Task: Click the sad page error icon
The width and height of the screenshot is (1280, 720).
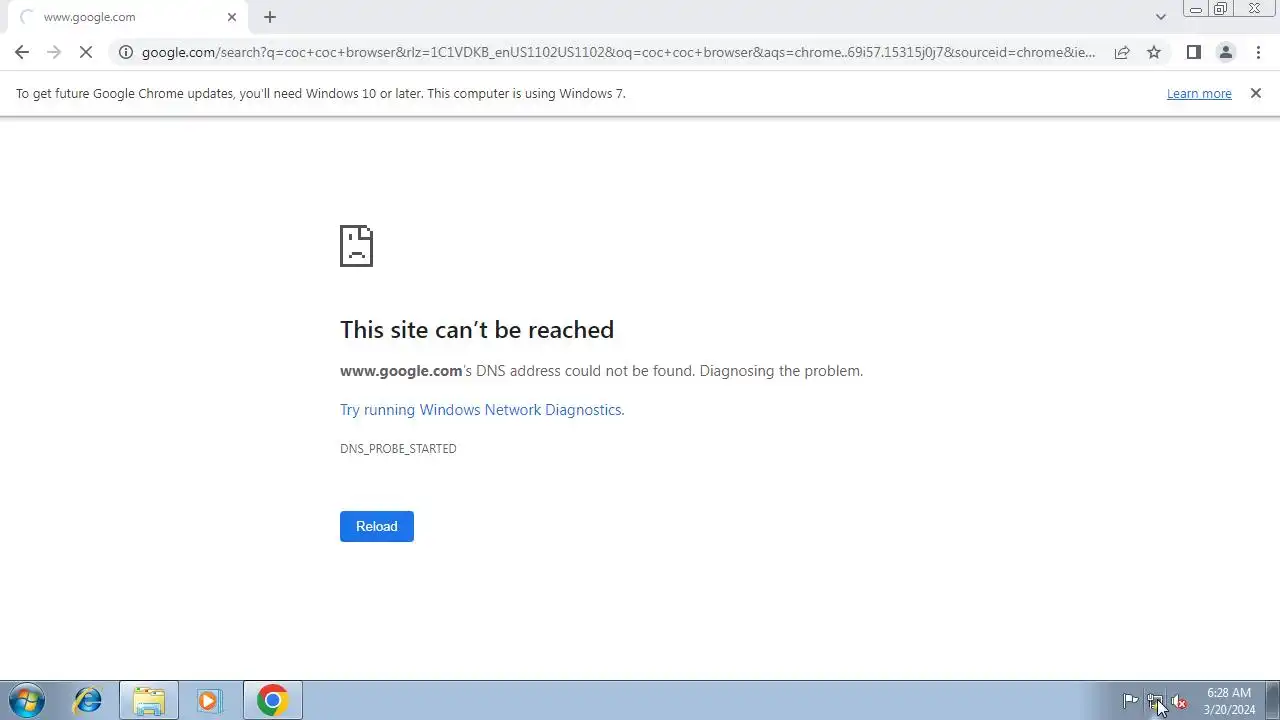Action: click(x=356, y=246)
